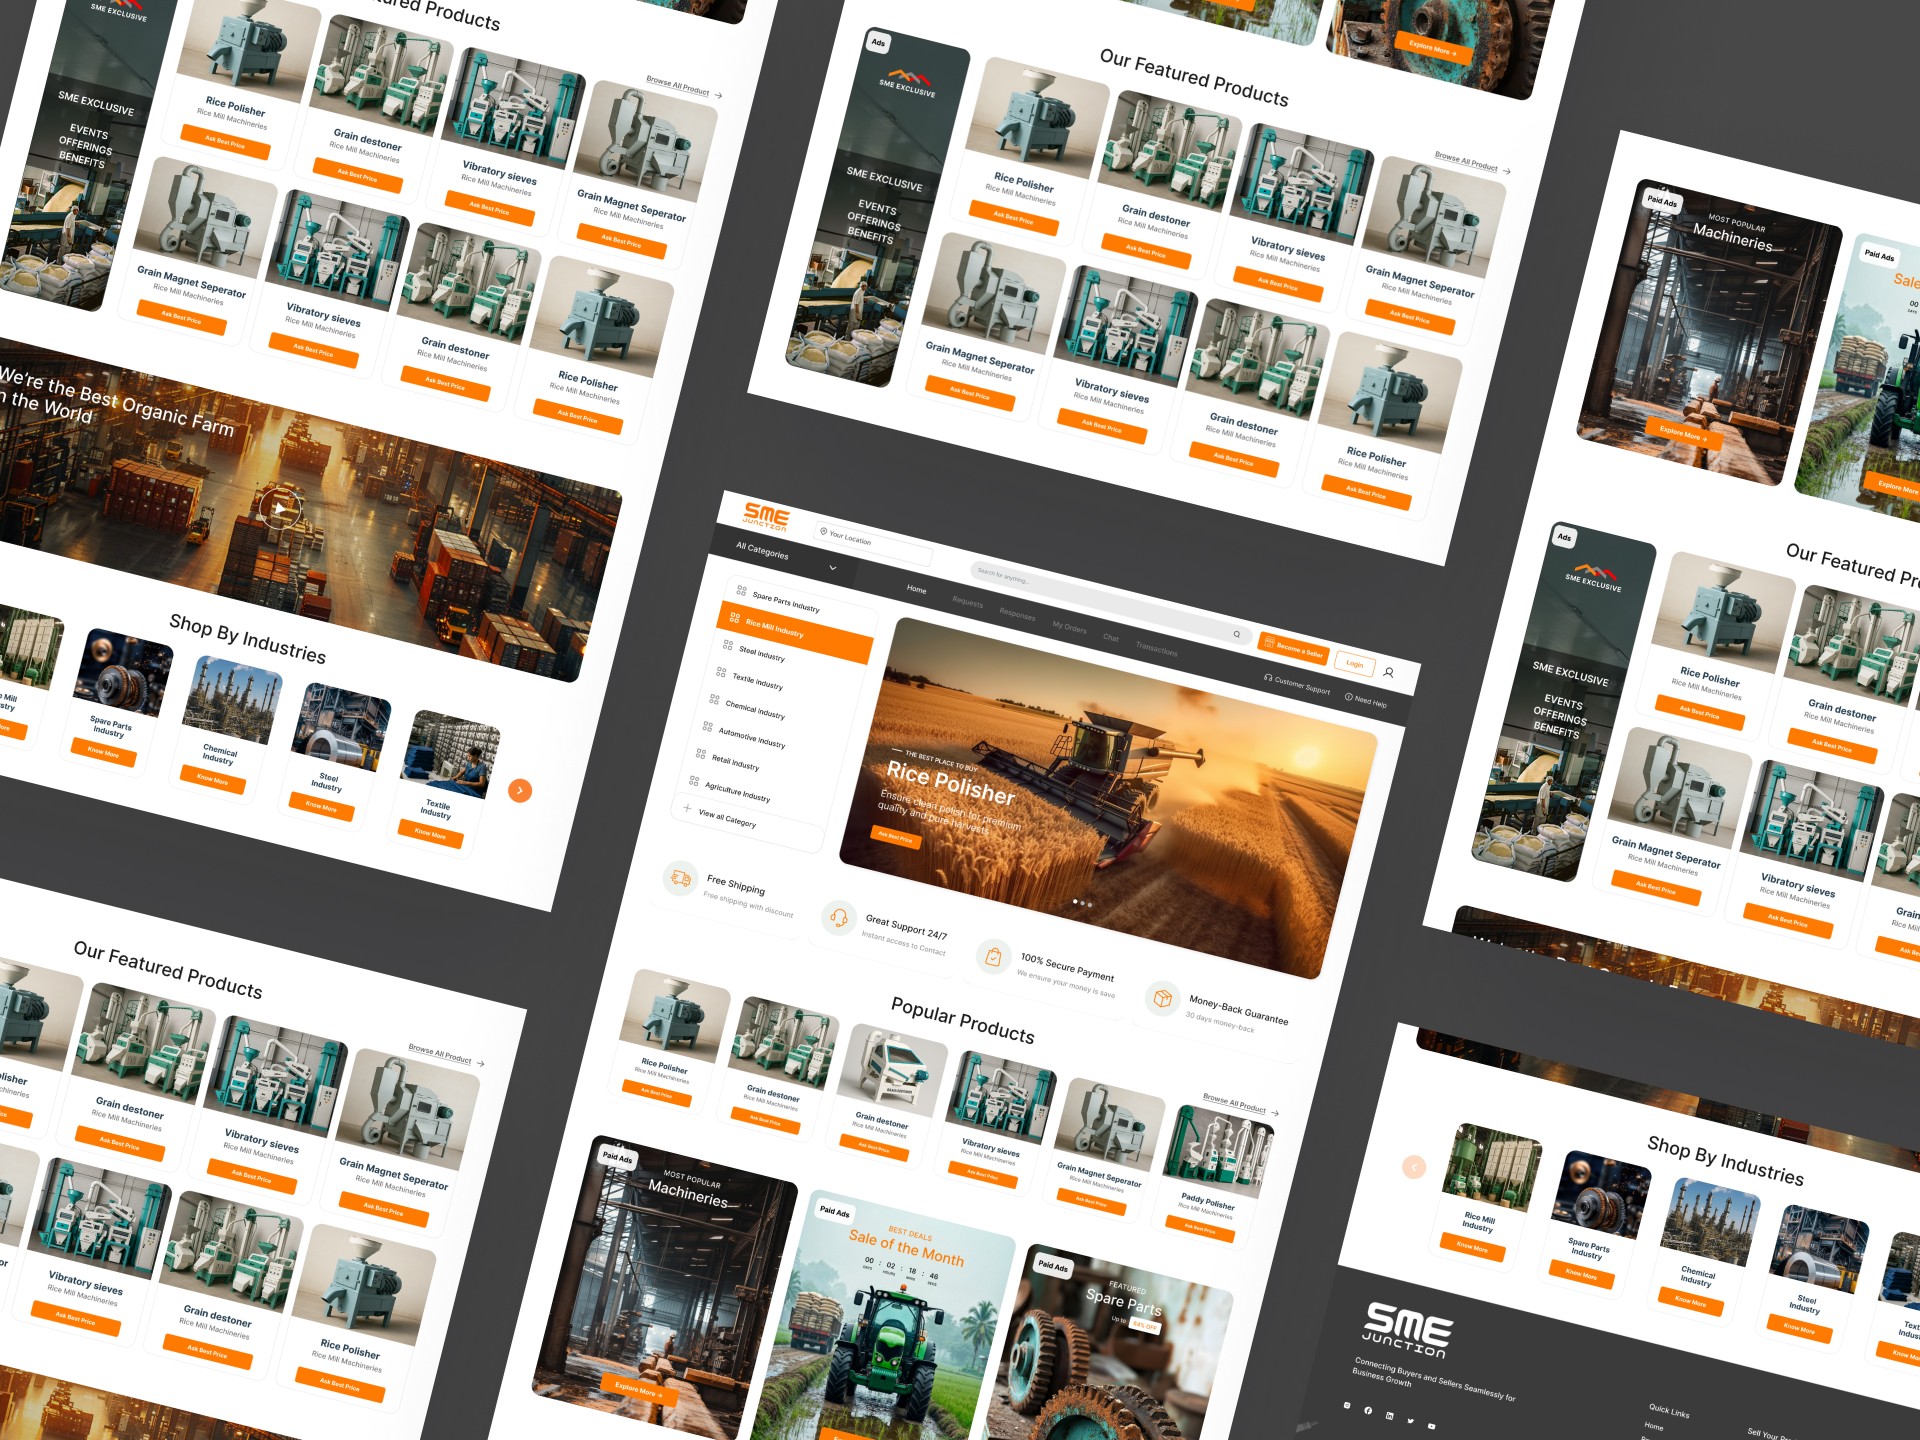Click the hero banner carousel dots
Screen dimensions: 1920x1440
click(x=1082, y=903)
